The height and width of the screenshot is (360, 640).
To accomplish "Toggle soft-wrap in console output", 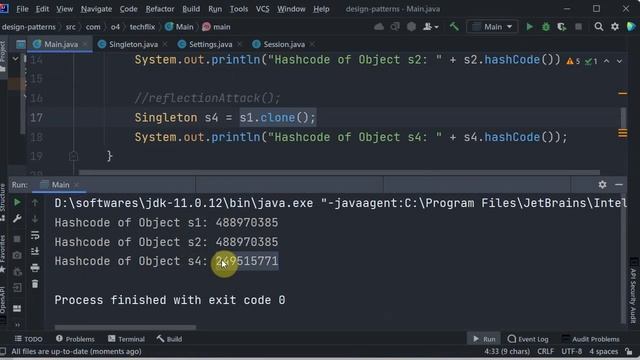I will tap(35, 235).
